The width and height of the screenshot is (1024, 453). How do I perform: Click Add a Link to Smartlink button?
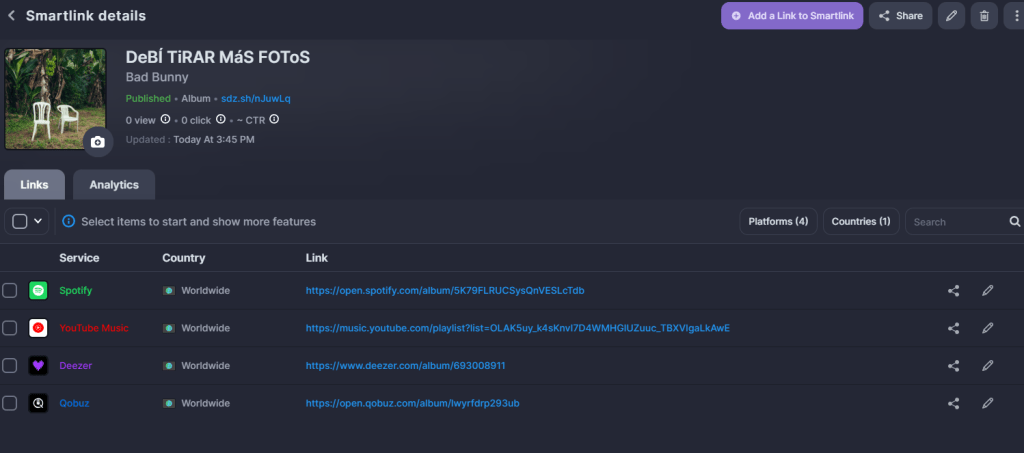tap(791, 16)
